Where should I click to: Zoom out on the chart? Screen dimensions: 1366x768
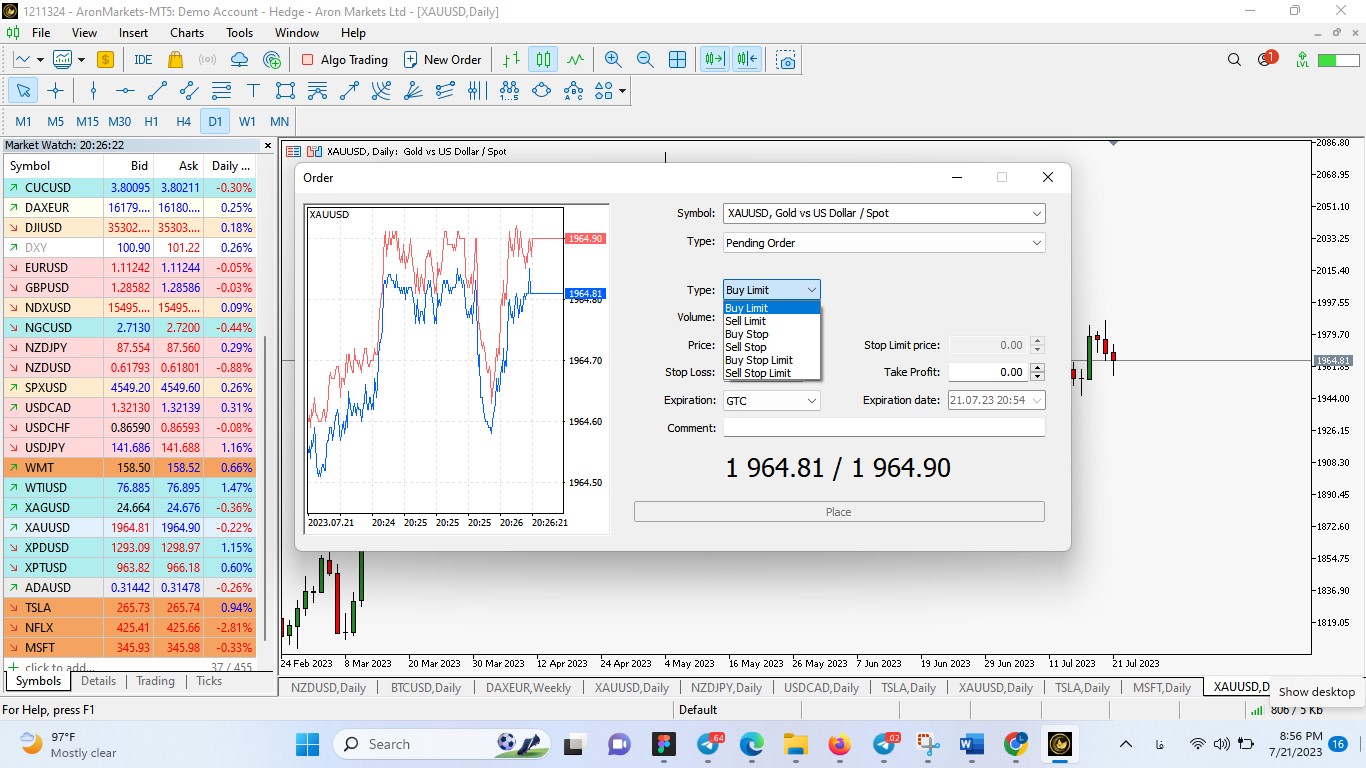(x=645, y=60)
